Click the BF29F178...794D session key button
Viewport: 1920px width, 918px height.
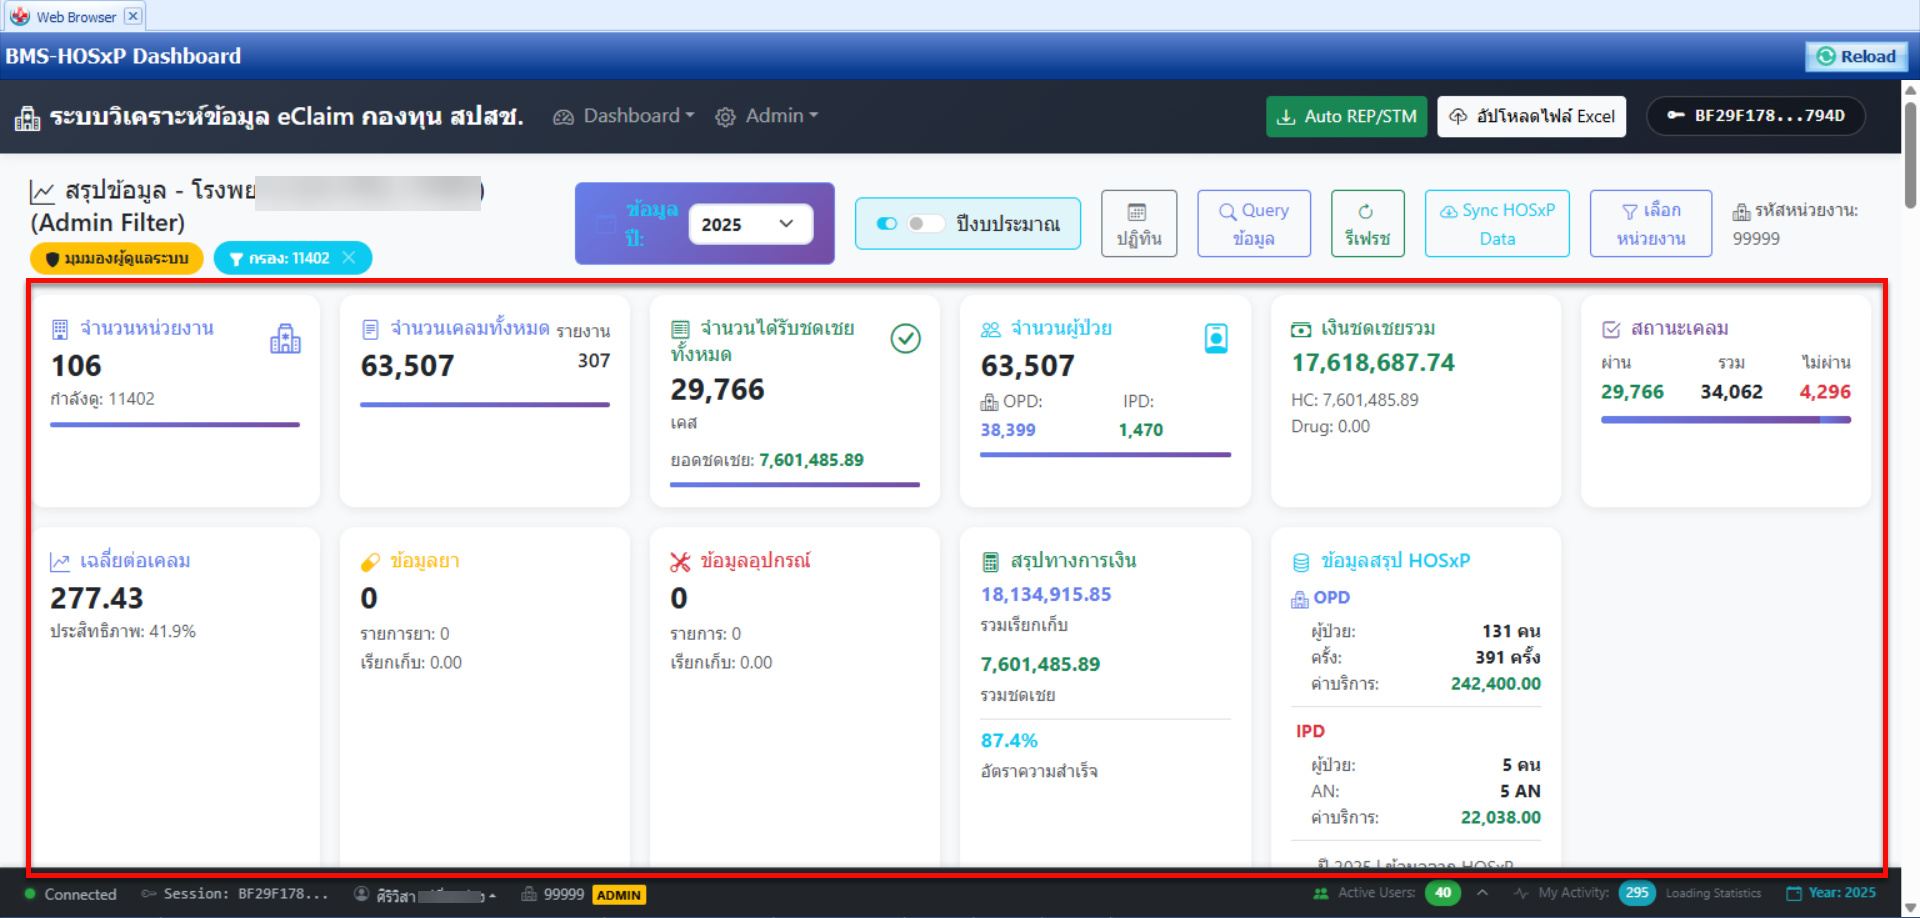click(1755, 116)
